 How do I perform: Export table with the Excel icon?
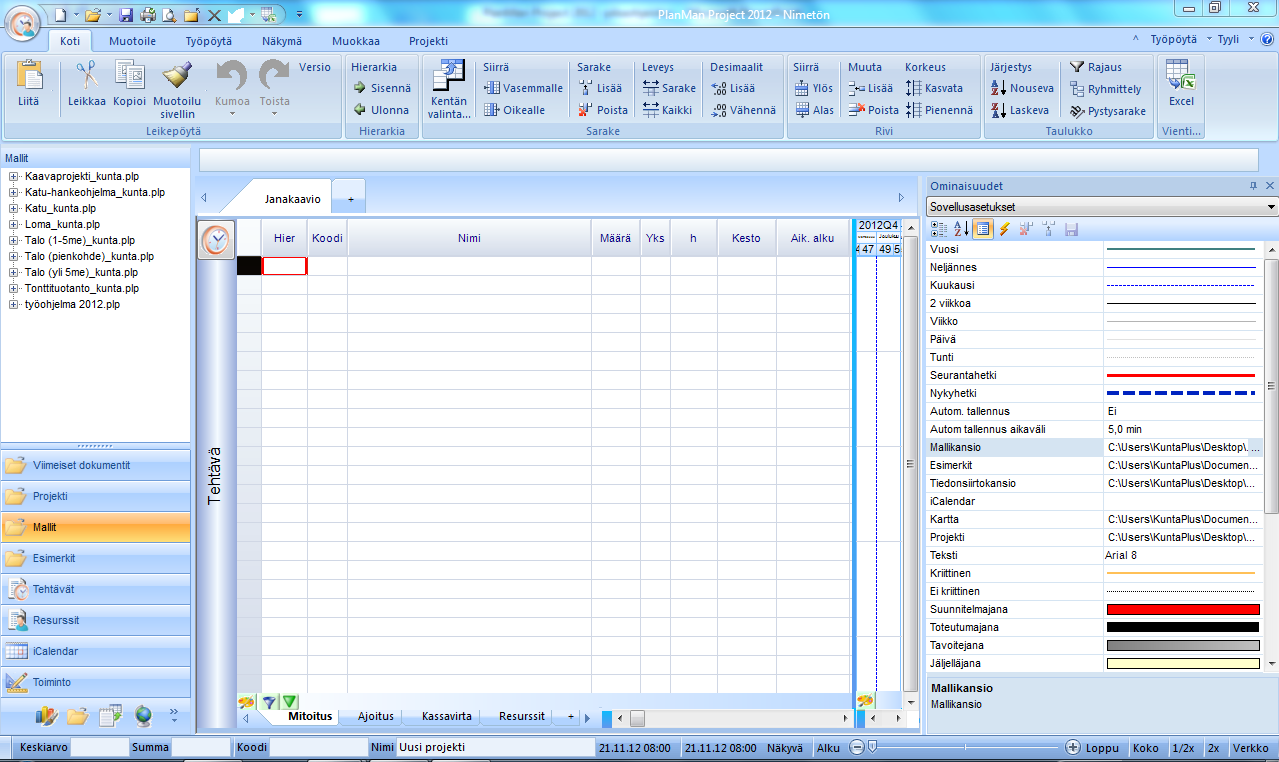[x=1181, y=76]
